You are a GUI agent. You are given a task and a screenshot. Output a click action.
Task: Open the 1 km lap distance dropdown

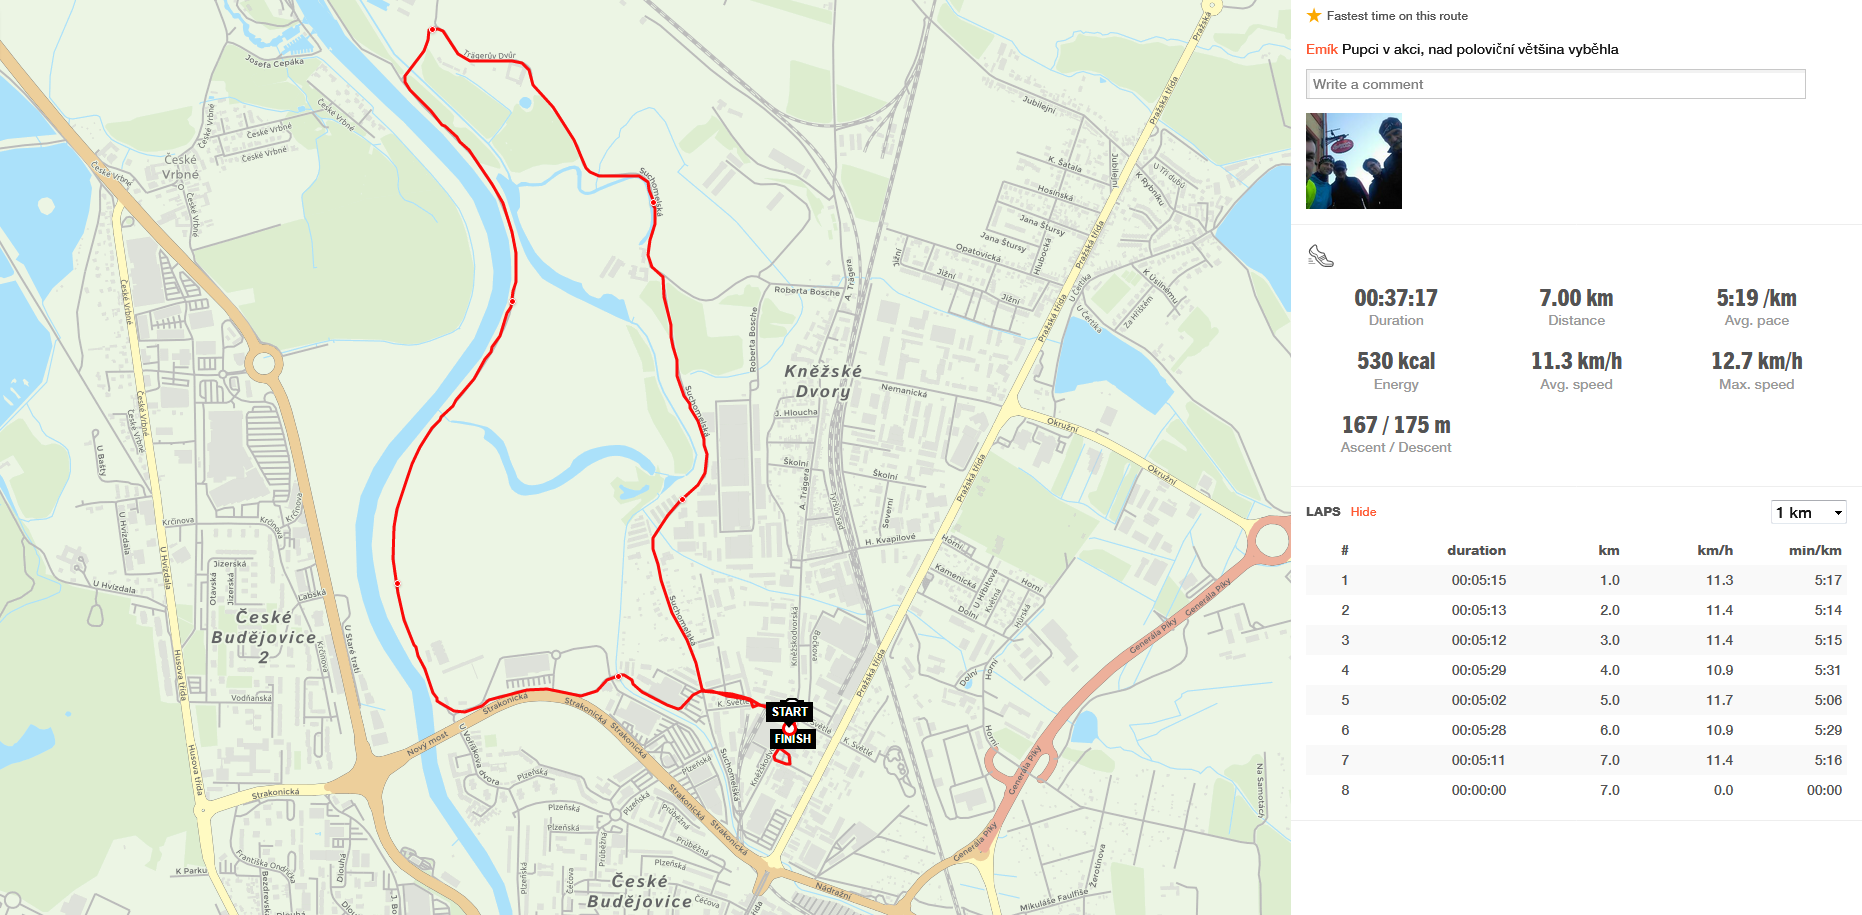click(1808, 512)
